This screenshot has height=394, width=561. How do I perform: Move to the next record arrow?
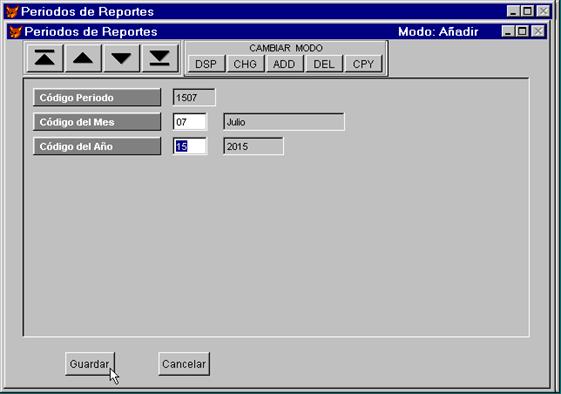(x=121, y=58)
